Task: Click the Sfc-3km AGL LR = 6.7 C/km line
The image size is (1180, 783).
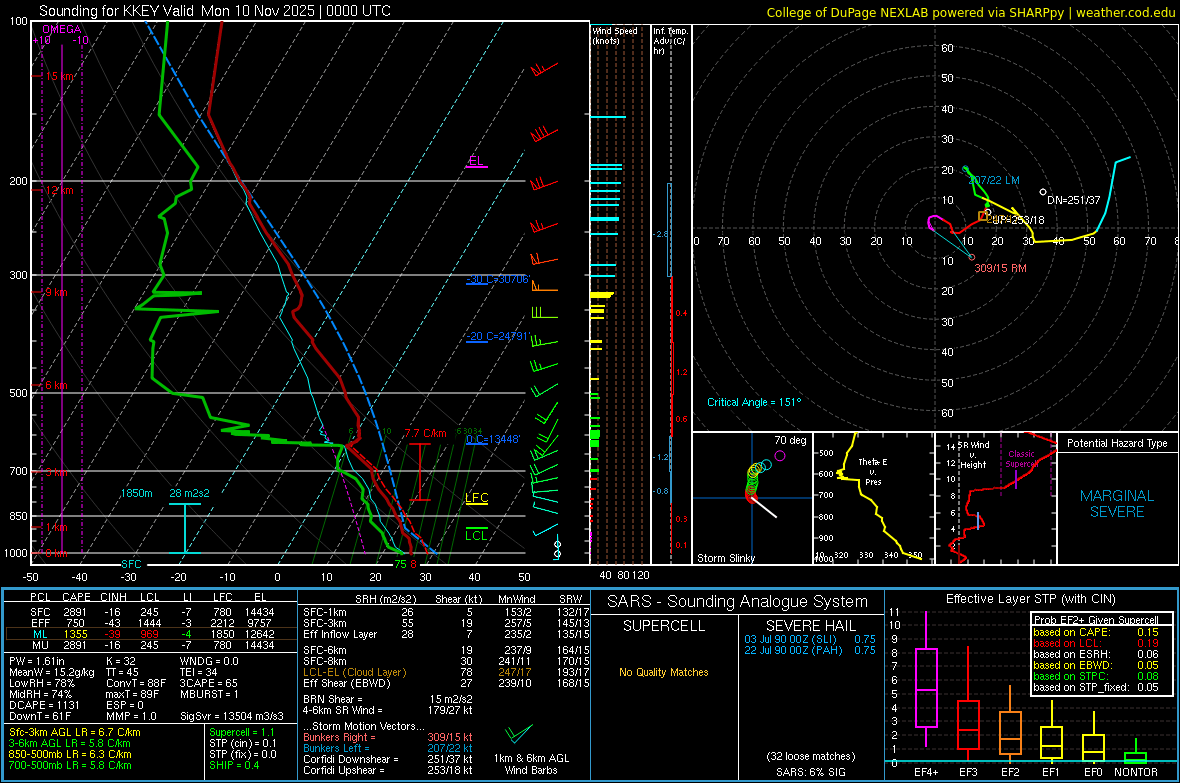Action: coord(75,732)
